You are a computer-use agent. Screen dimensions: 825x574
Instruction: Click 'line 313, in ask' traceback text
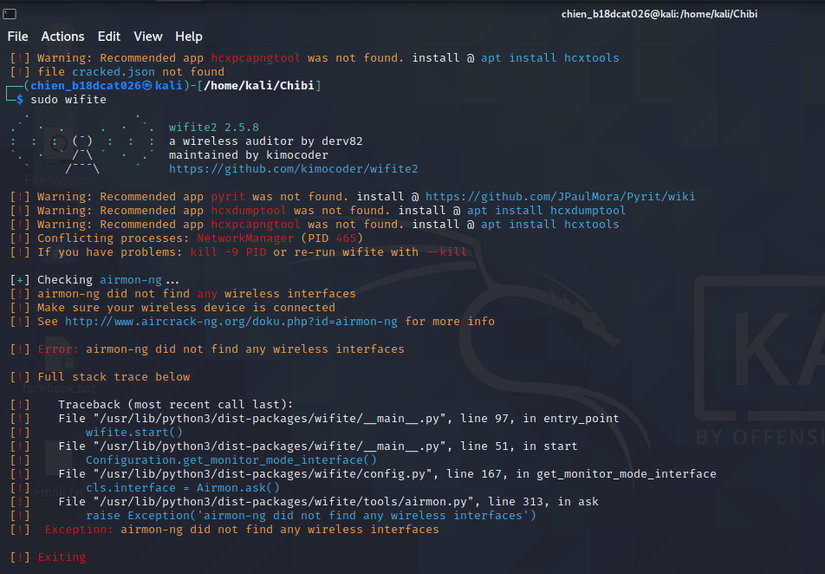click(x=543, y=502)
